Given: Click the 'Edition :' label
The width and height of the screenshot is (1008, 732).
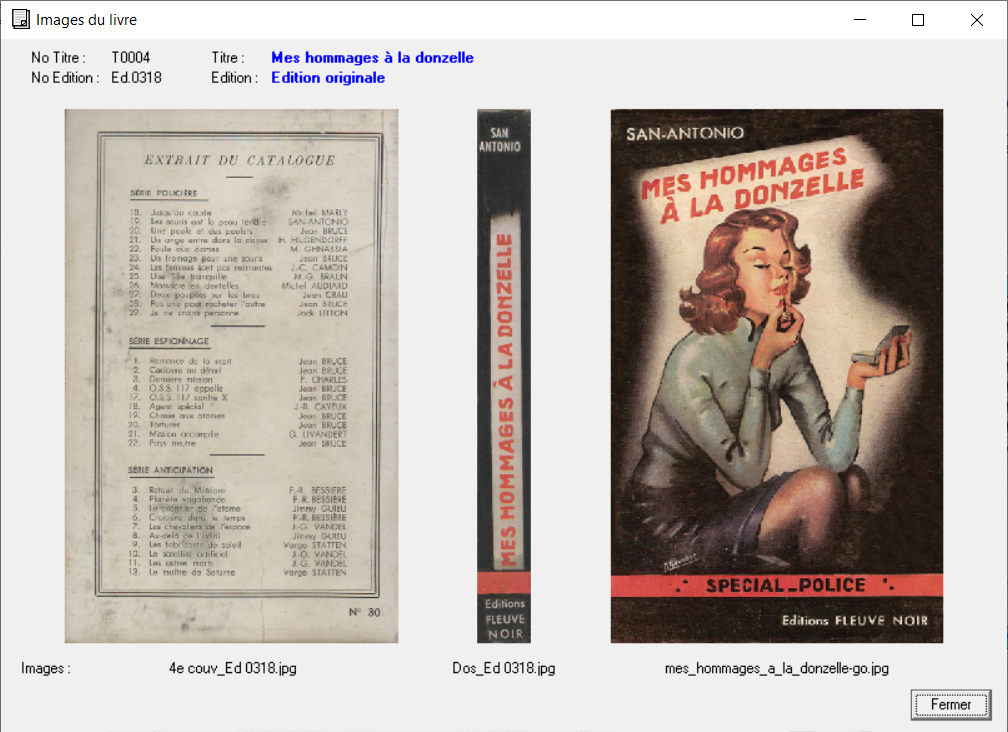Looking at the screenshot, I should (235, 78).
